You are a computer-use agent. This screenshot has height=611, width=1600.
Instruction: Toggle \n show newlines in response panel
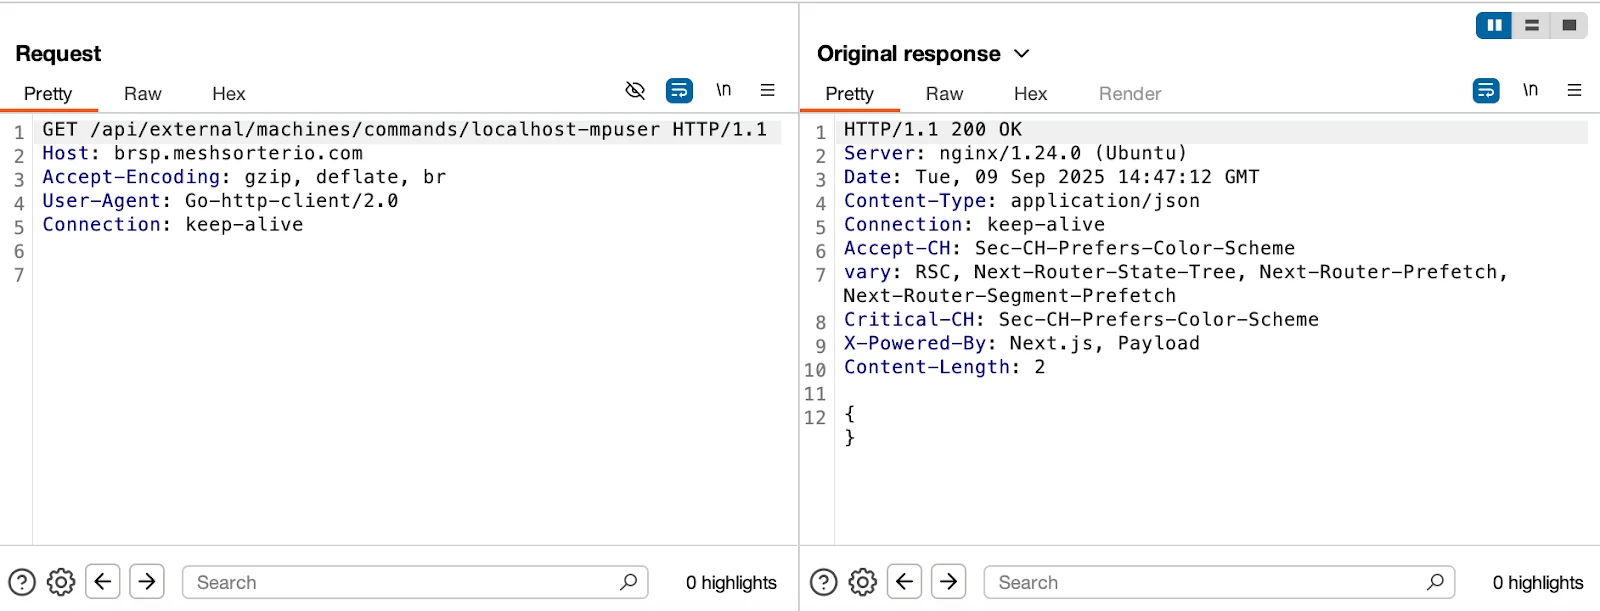[x=1531, y=90]
